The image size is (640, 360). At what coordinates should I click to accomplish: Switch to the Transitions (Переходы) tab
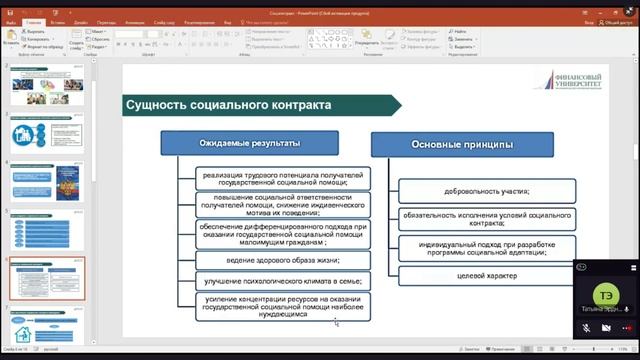click(107, 22)
